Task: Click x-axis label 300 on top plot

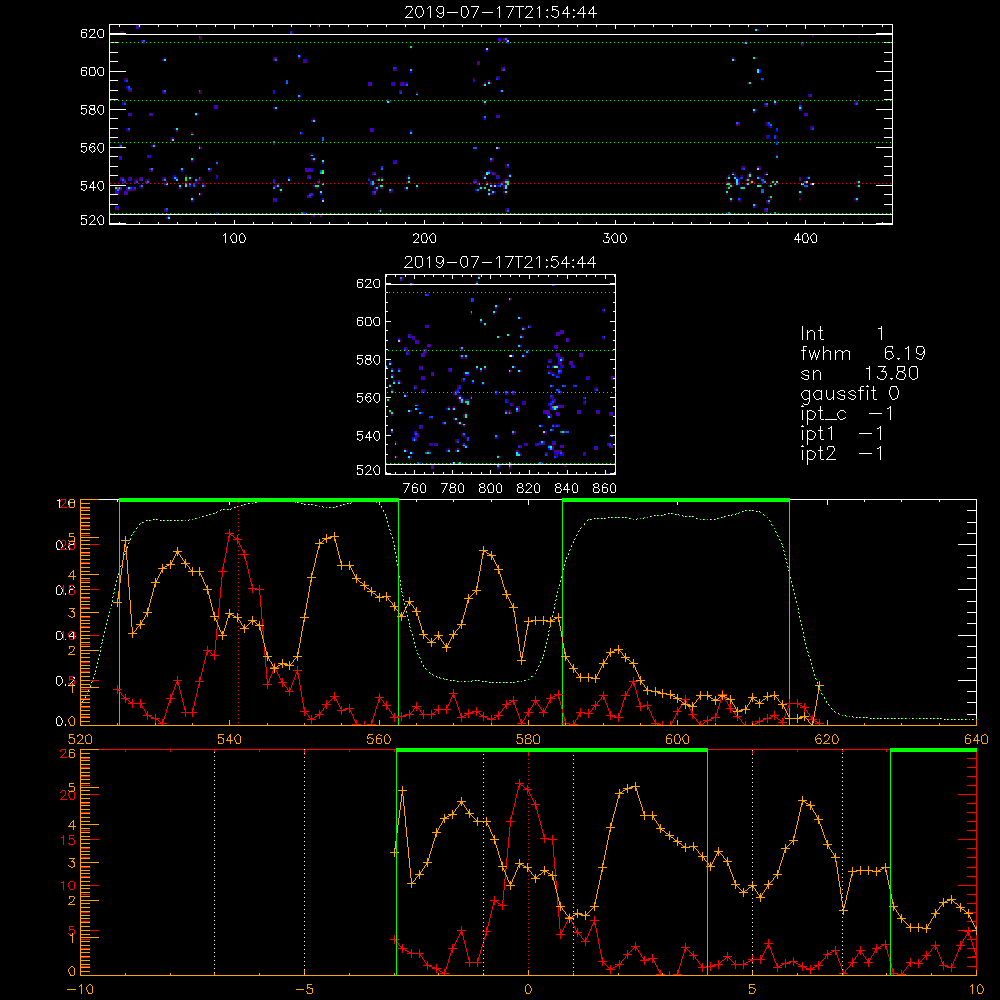Action: [615, 239]
